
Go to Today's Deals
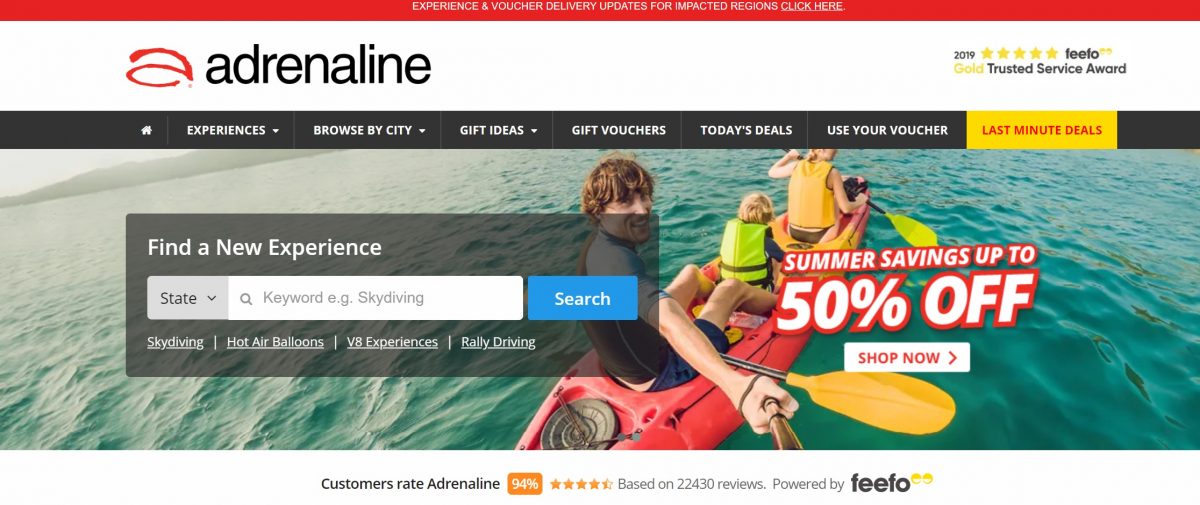746,130
